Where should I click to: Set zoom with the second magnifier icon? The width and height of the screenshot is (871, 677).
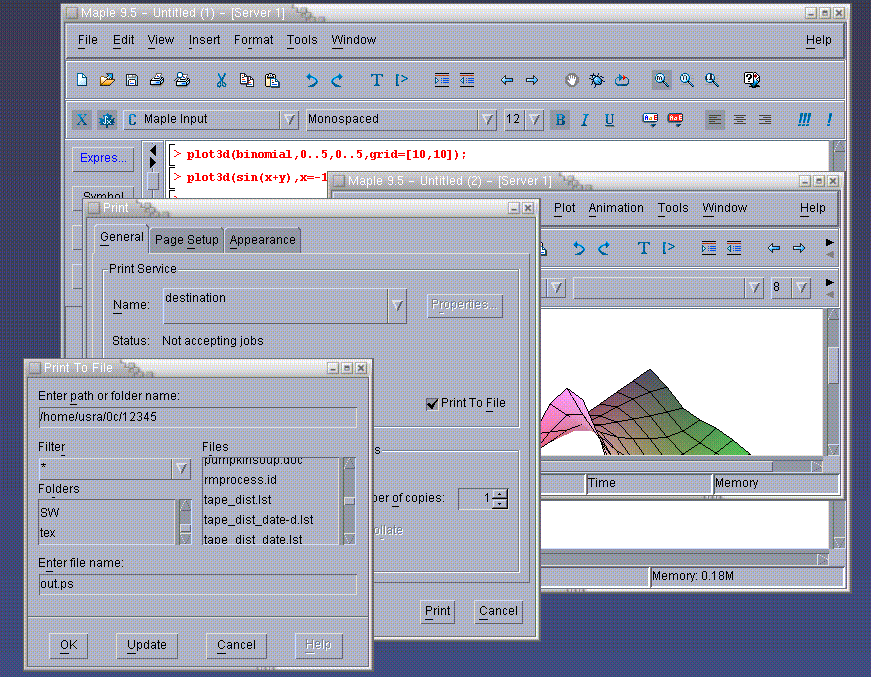tap(687, 80)
